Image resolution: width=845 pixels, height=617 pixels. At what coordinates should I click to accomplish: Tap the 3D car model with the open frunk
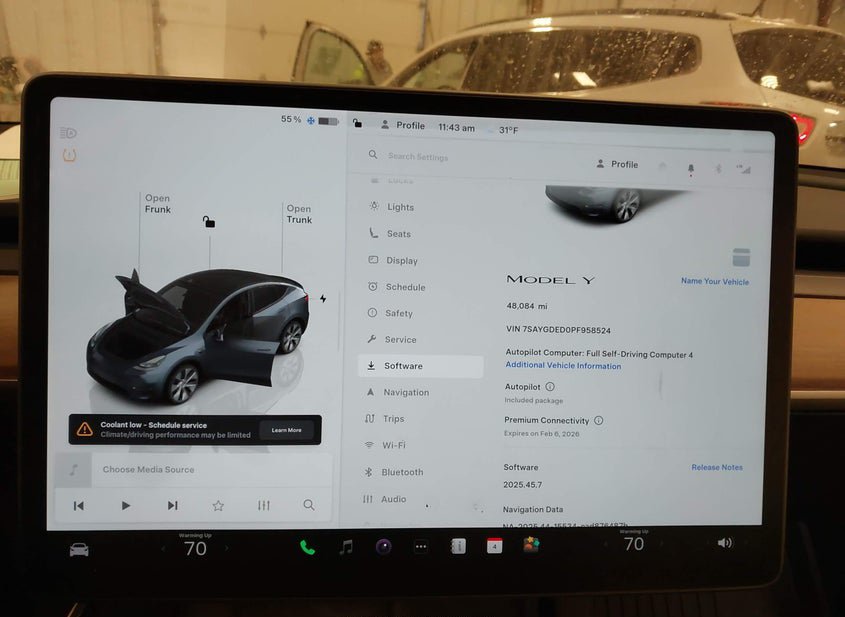point(198,335)
